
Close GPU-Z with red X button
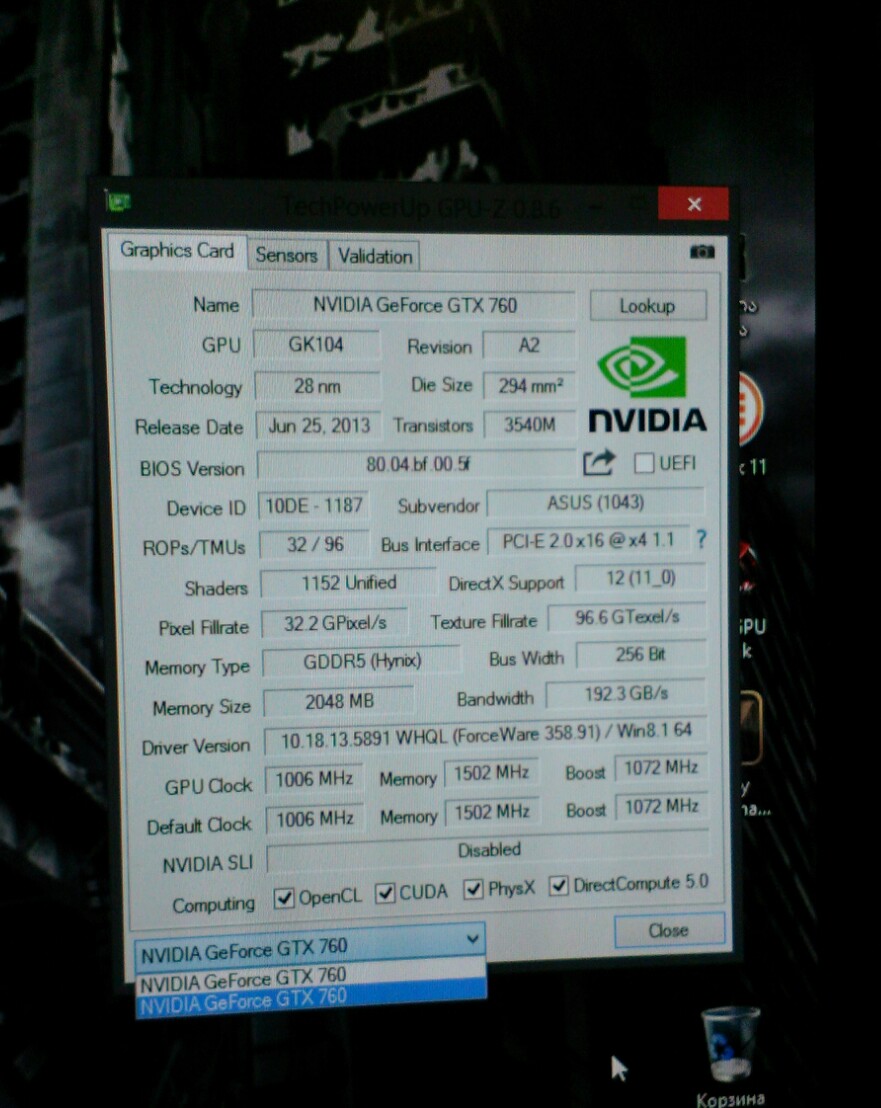pyautogui.click(x=693, y=204)
